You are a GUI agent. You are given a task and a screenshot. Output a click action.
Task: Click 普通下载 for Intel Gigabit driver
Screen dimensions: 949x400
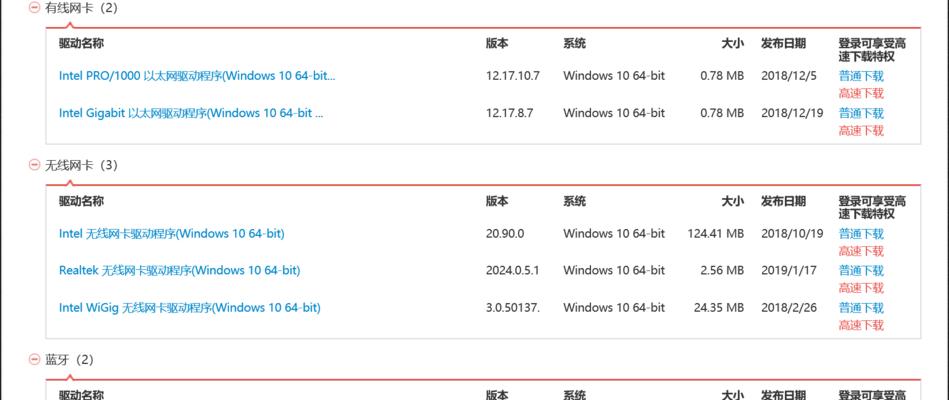click(x=861, y=113)
